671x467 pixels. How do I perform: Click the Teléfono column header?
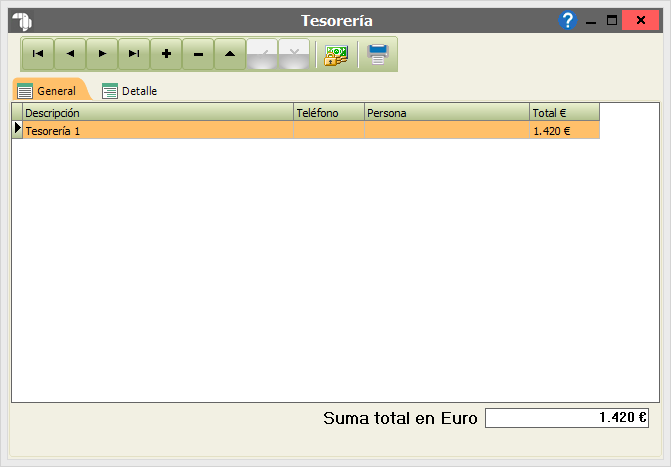coord(329,113)
